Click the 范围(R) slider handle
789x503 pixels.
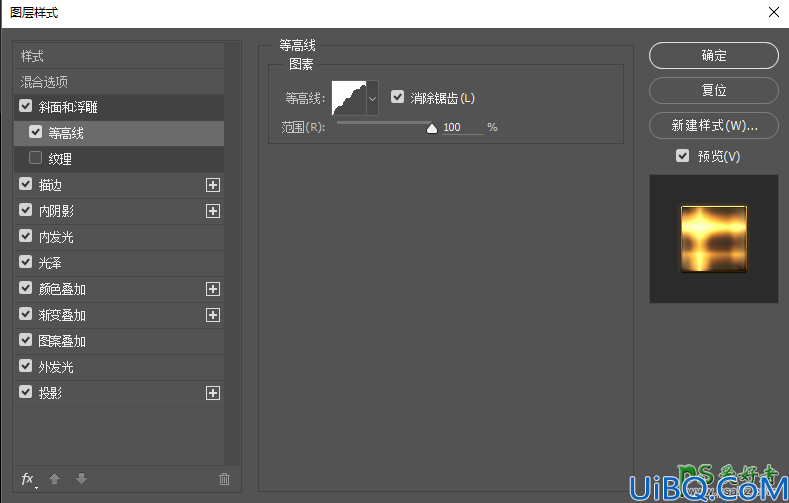click(x=432, y=129)
